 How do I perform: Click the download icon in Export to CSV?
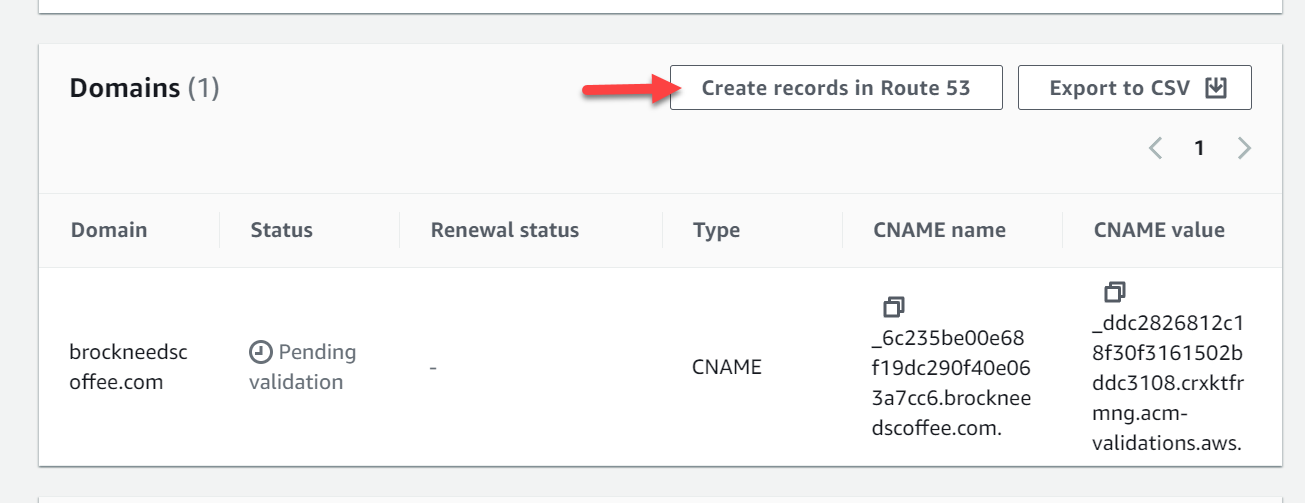point(1215,88)
